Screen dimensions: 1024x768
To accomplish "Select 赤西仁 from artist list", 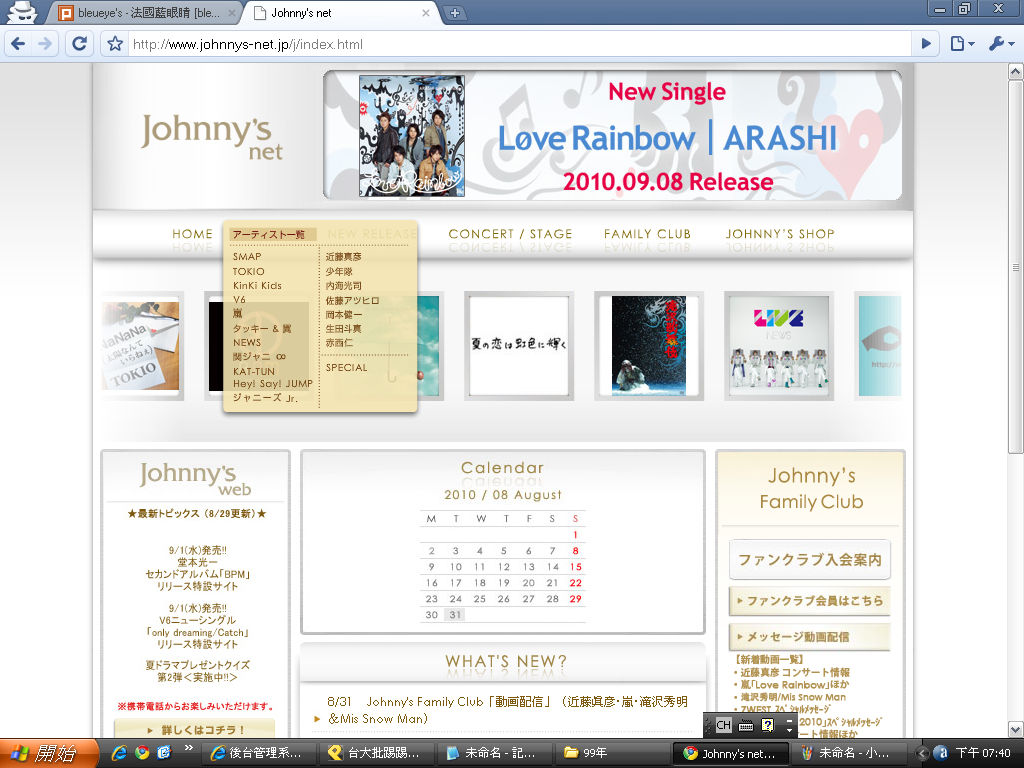I will click(x=339, y=342).
